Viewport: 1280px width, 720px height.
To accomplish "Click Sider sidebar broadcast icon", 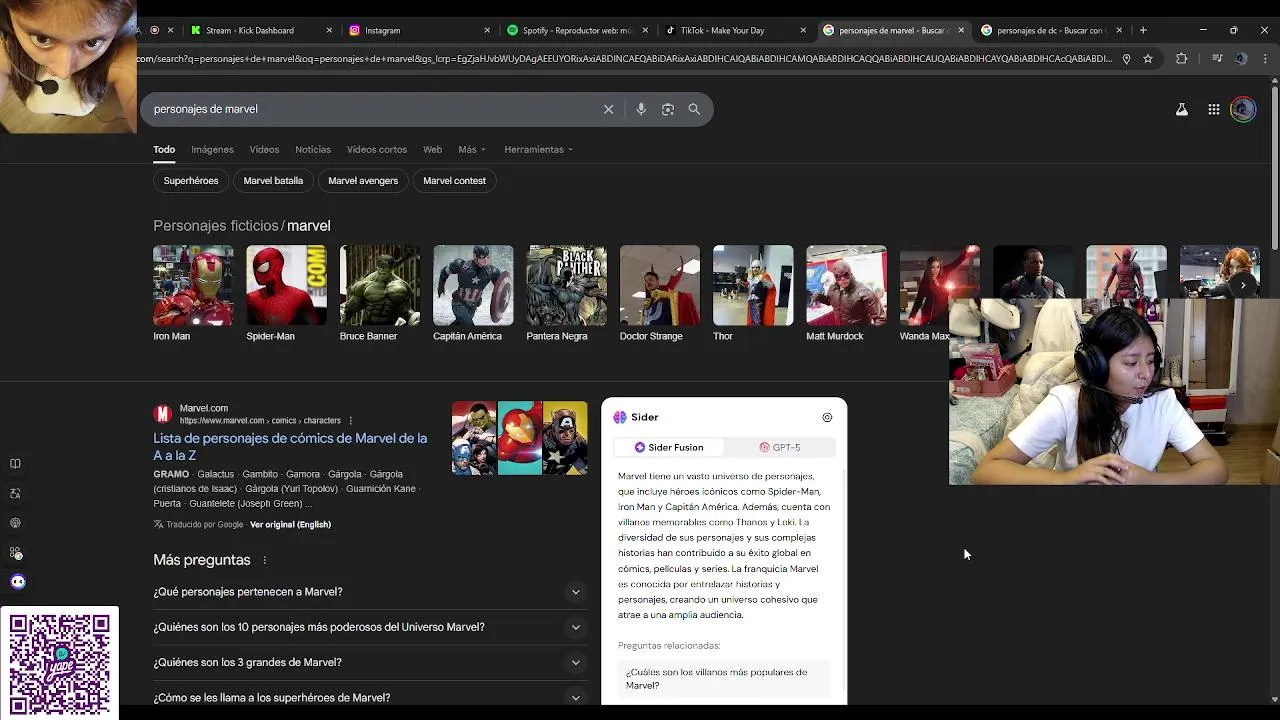I will pos(15,523).
